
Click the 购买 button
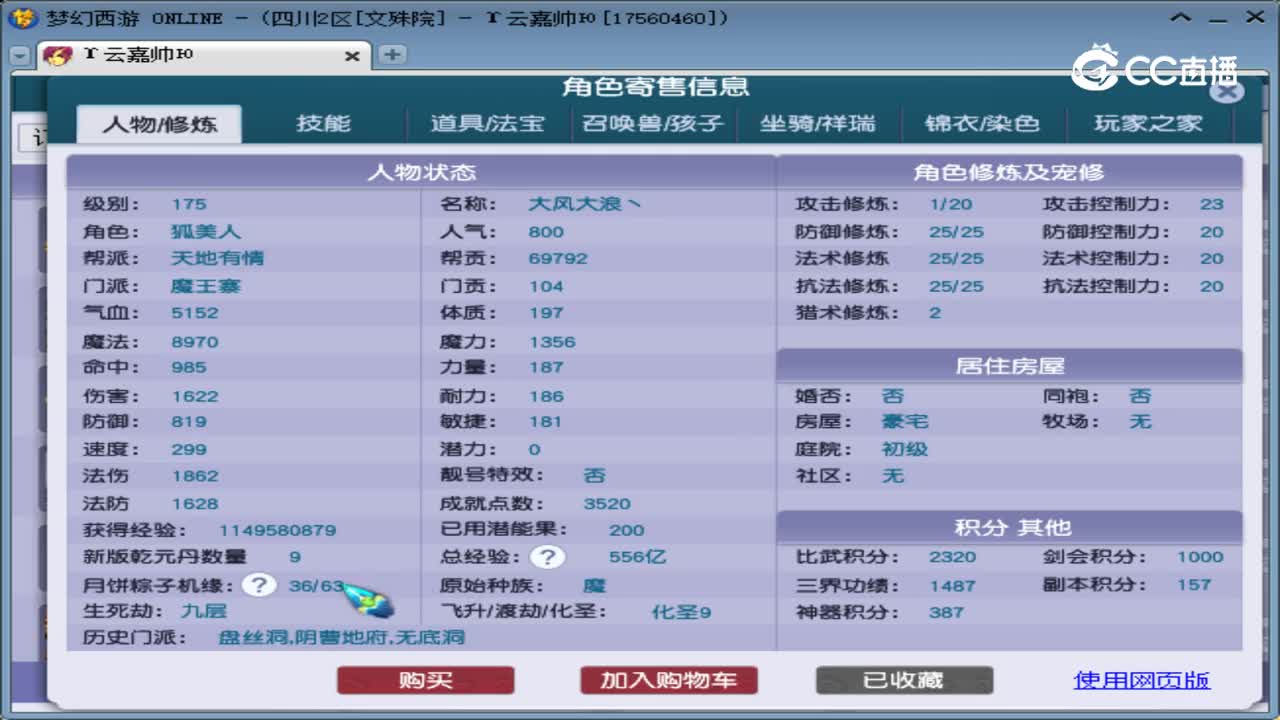tap(426, 681)
